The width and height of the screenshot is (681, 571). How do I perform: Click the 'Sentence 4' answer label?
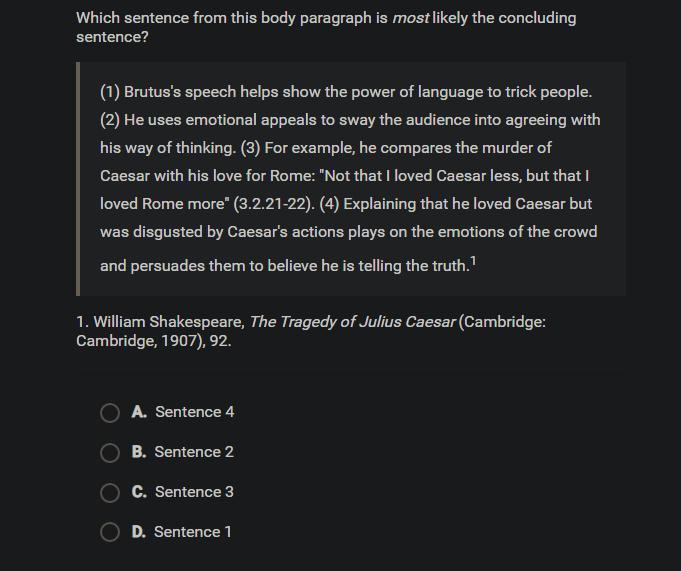point(195,412)
